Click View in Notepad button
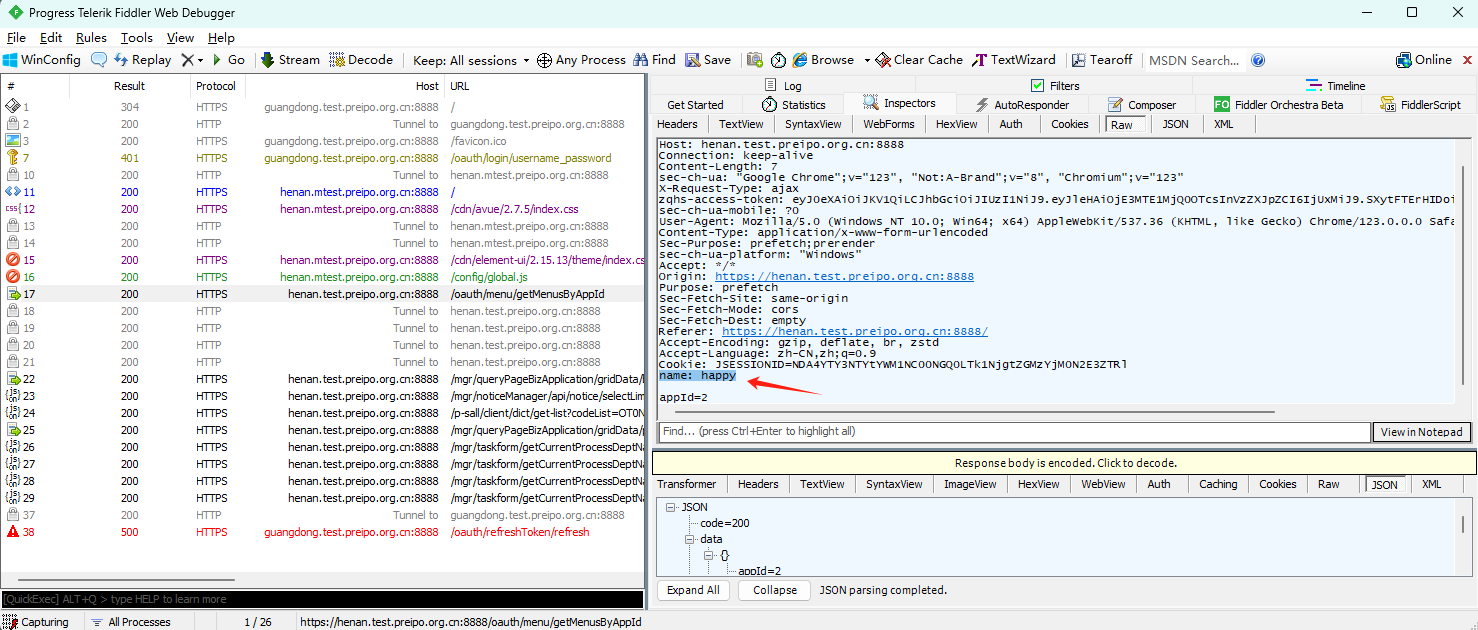 pos(1422,432)
